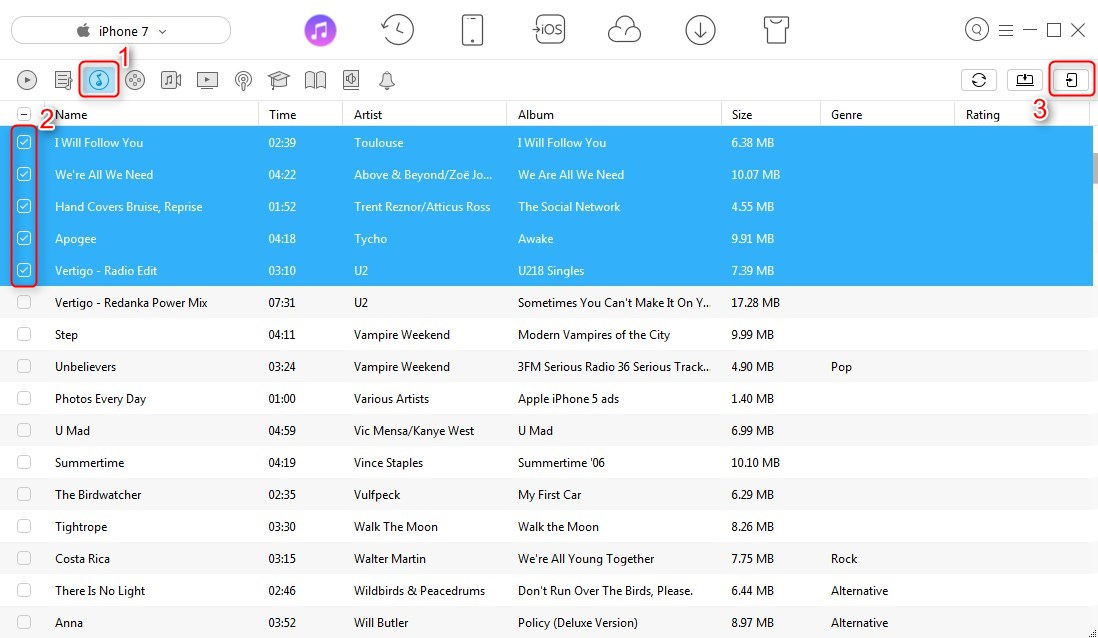Select the Music note category icon
Screen dimensions: 1098x638
point(99,80)
